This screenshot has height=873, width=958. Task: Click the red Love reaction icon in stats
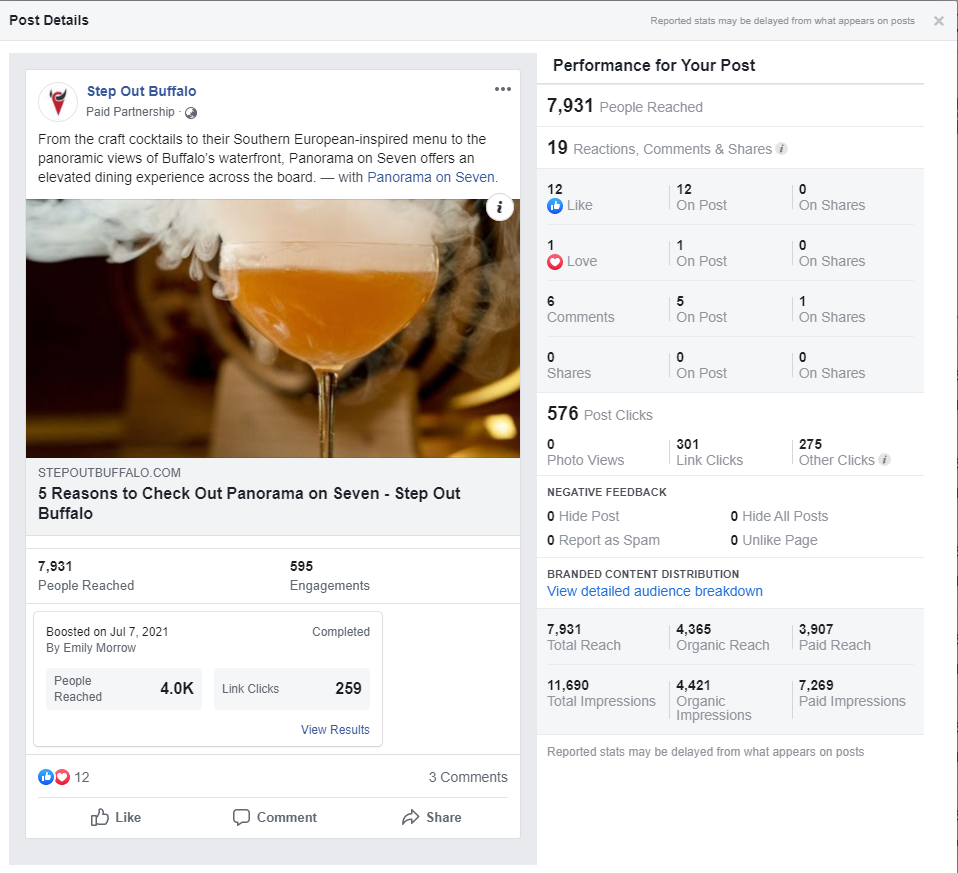tap(555, 262)
